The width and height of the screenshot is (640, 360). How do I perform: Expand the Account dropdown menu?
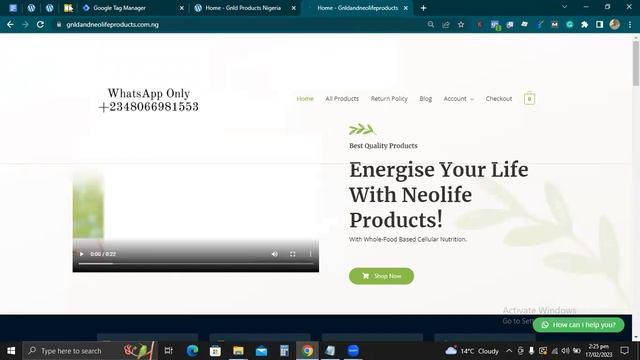click(x=458, y=99)
